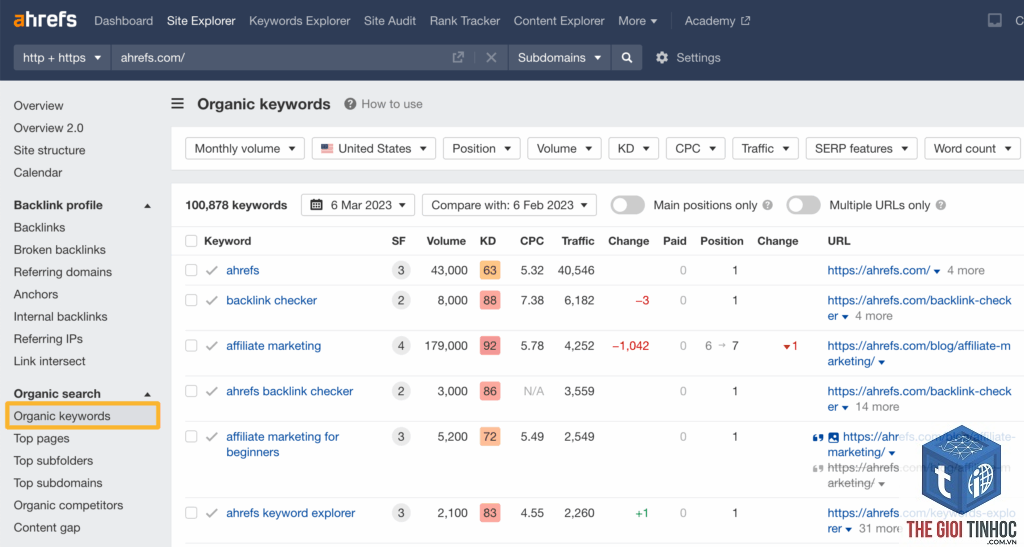The height and width of the screenshot is (547, 1024).
Task: Open Site Audit tab
Action: (390, 21)
